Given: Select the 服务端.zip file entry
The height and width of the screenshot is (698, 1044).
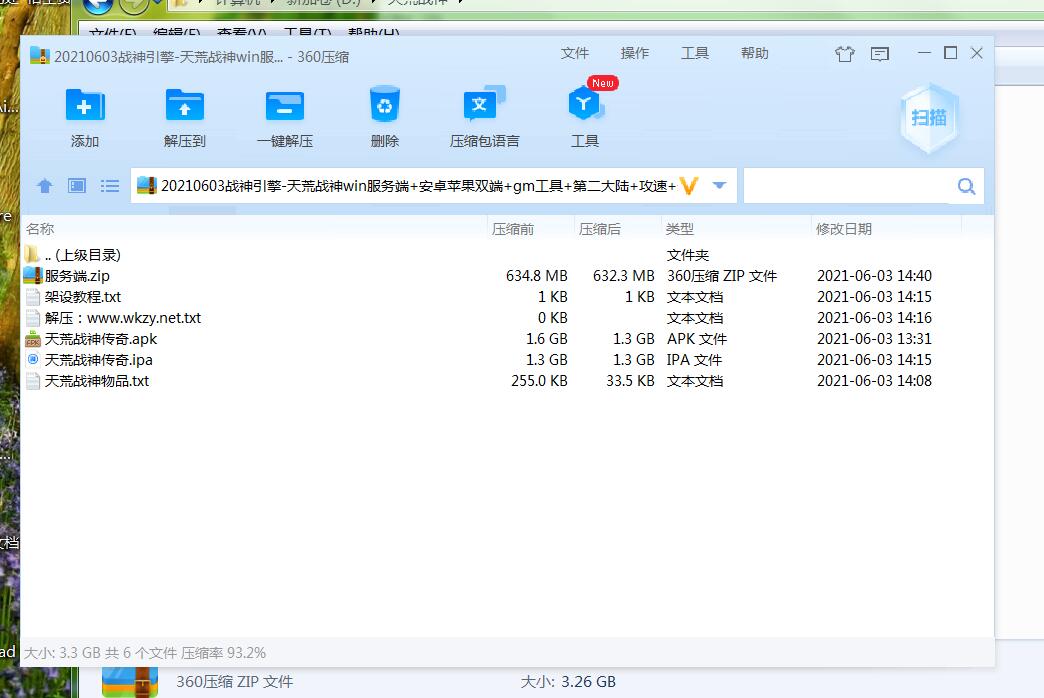Looking at the screenshot, I should 77,276.
